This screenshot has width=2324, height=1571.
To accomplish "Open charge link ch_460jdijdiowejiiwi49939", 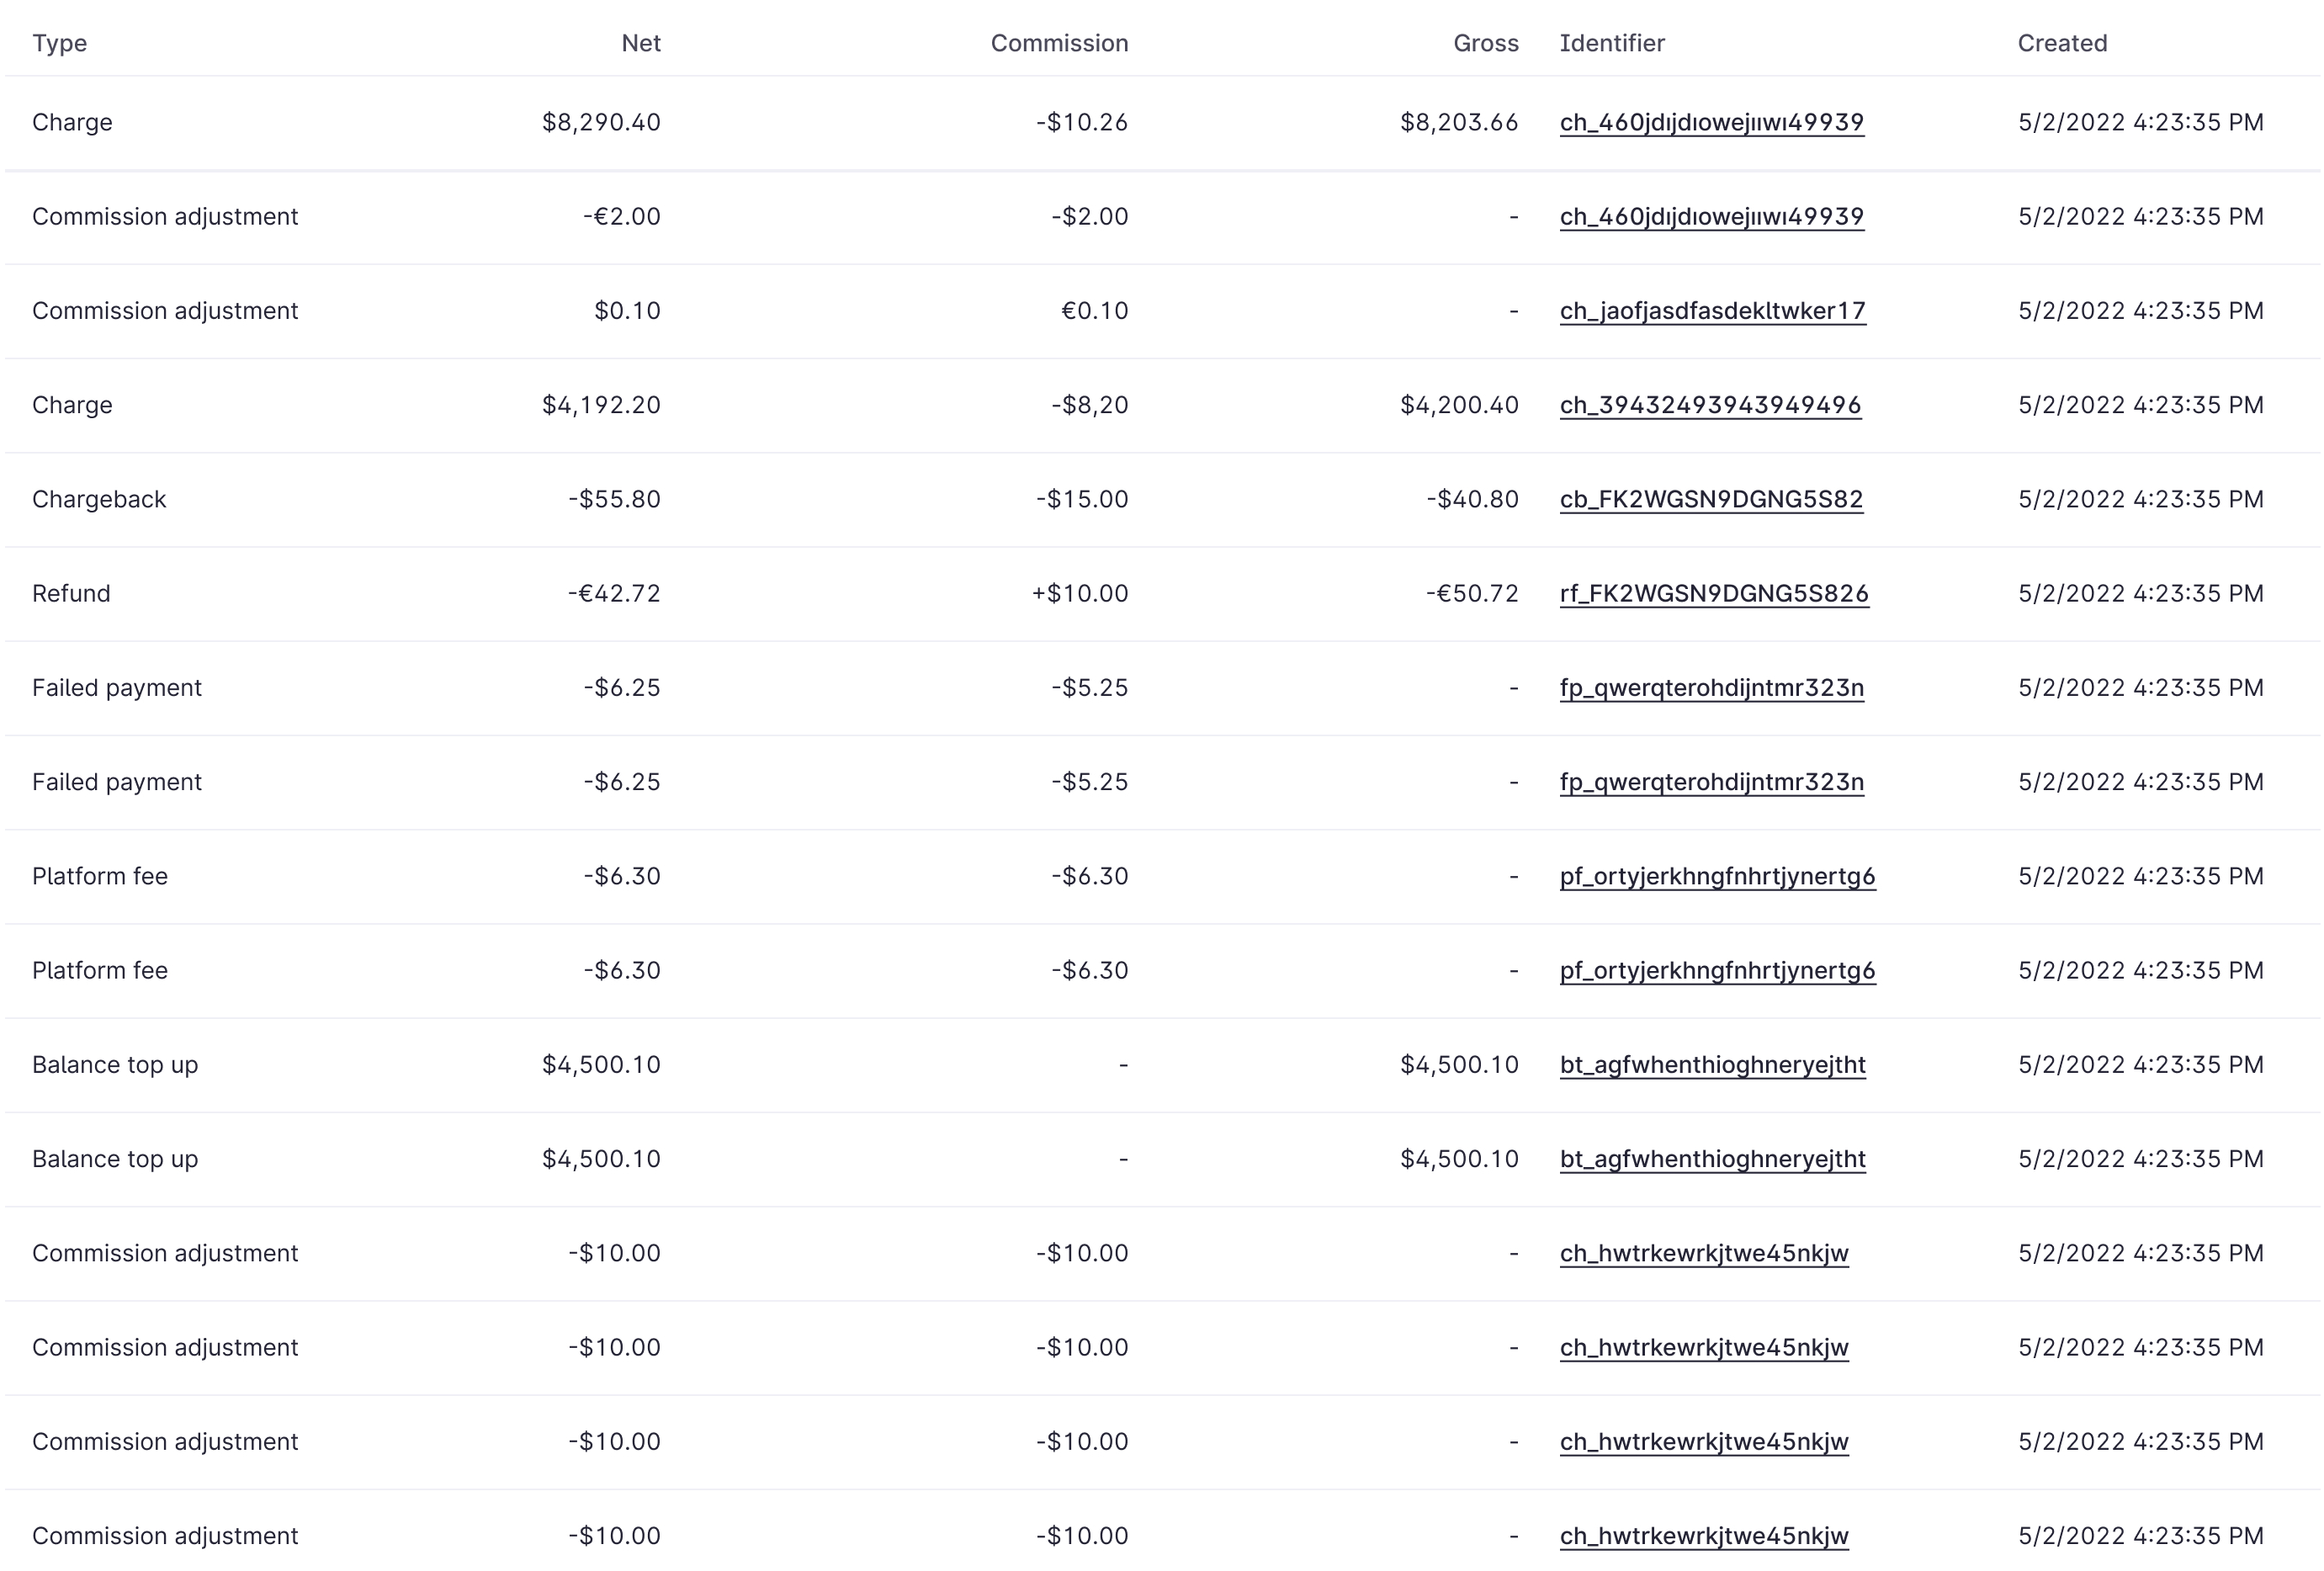I will coord(1711,122).
